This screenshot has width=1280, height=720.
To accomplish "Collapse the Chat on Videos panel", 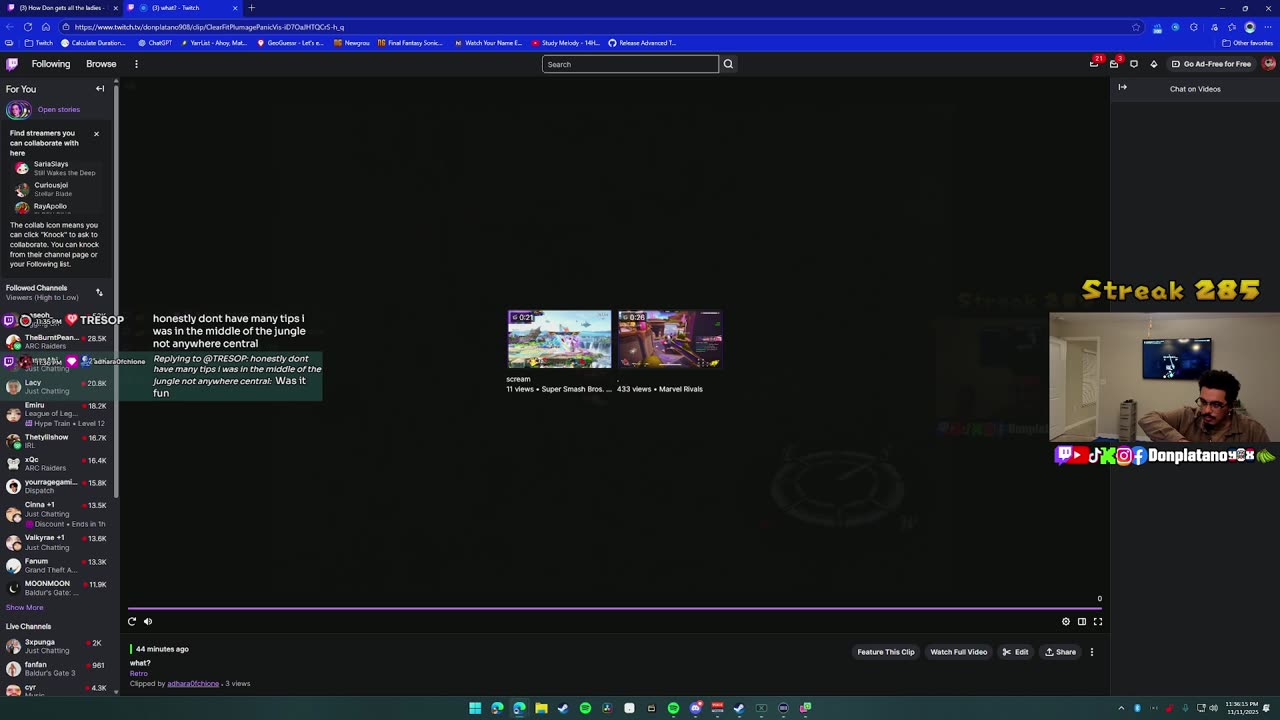I will point(1122,88).
